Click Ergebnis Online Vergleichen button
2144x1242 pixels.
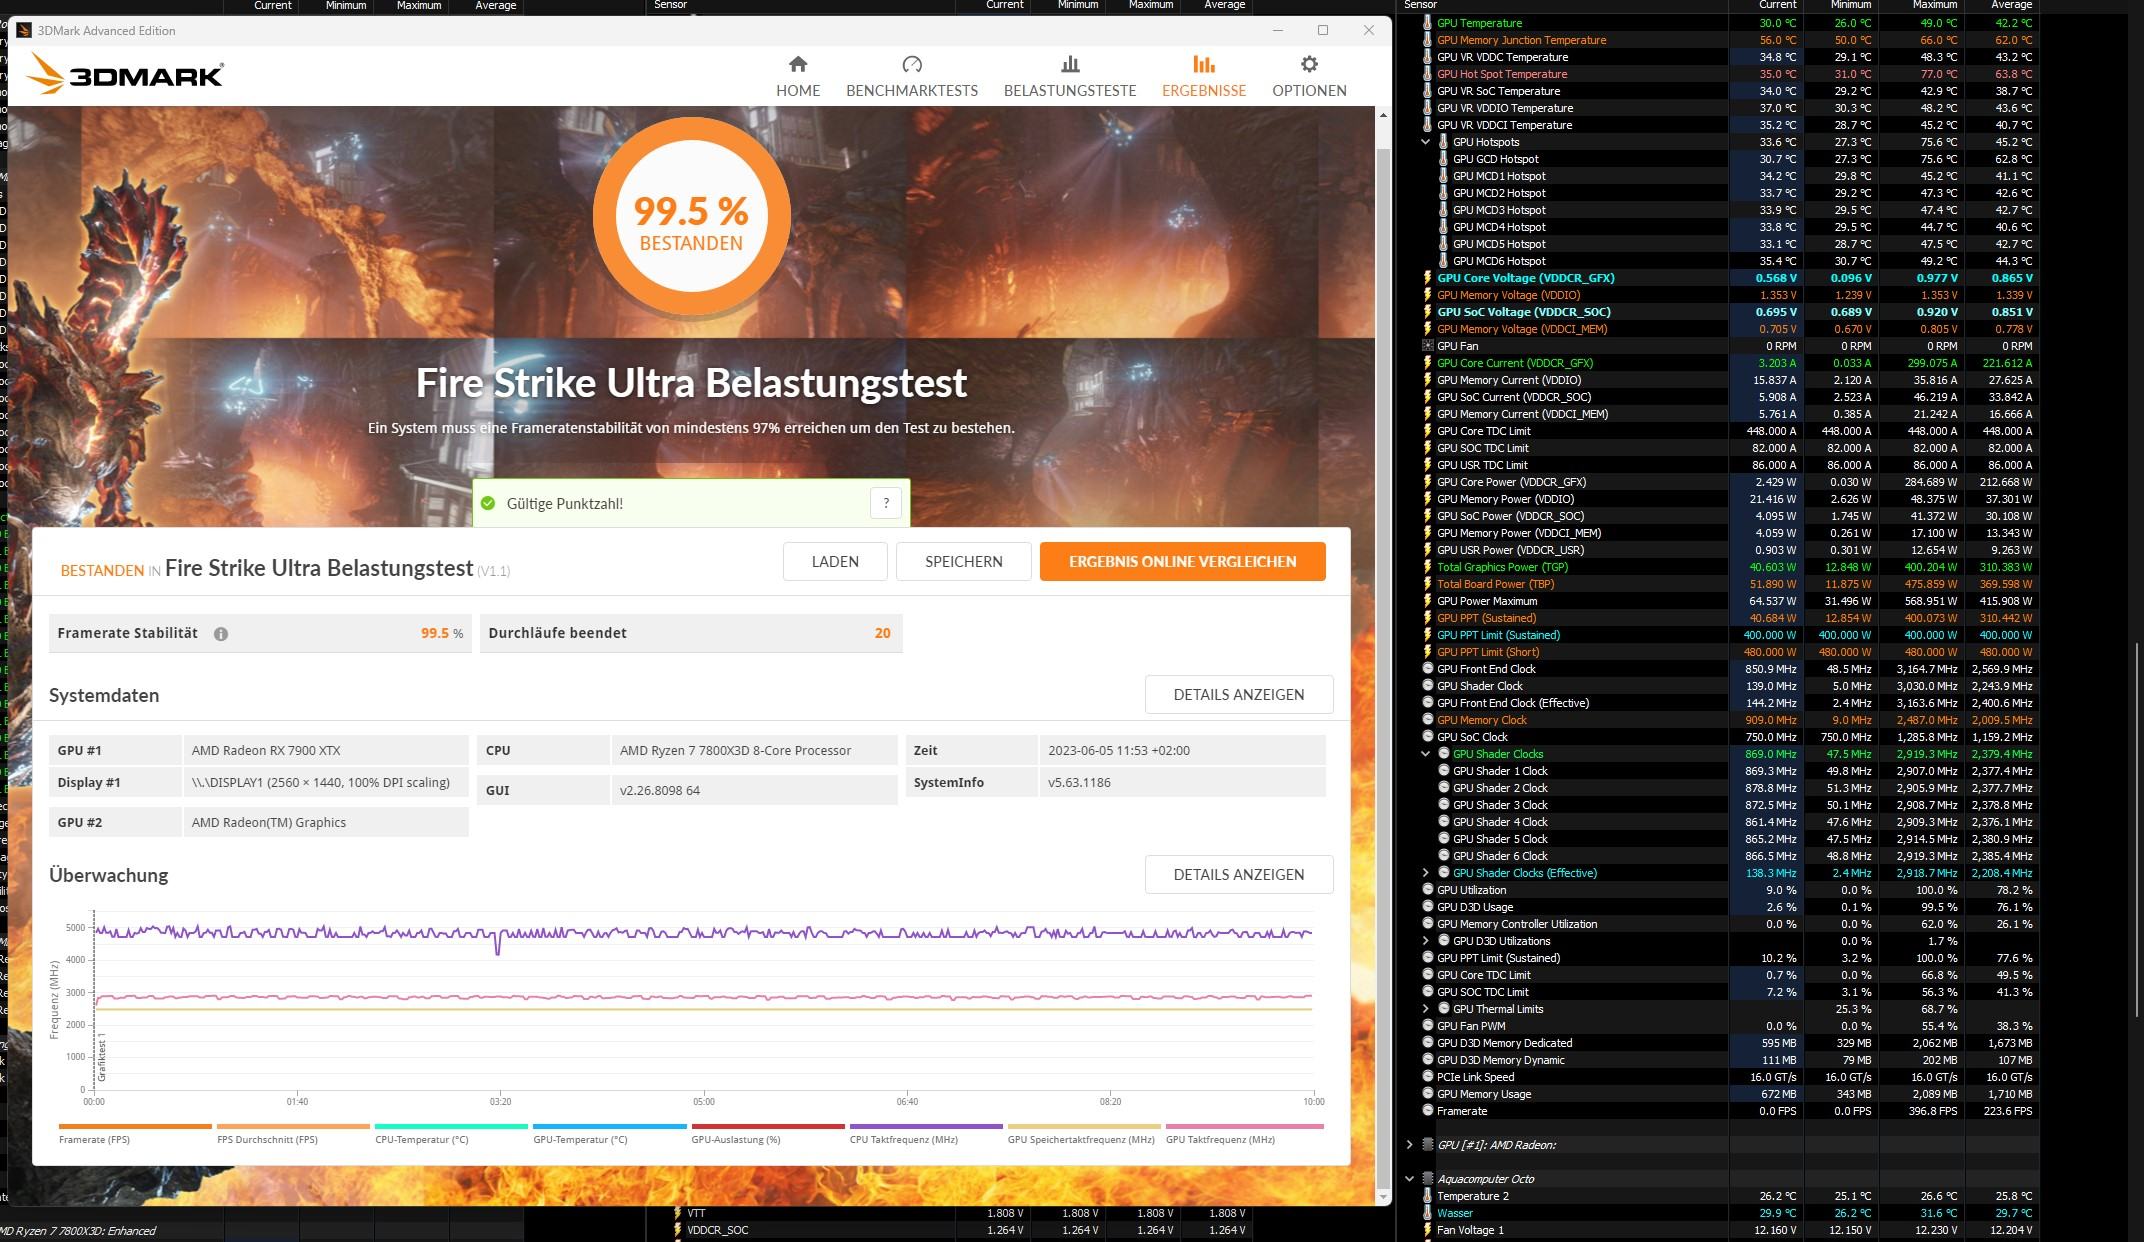1182,561
